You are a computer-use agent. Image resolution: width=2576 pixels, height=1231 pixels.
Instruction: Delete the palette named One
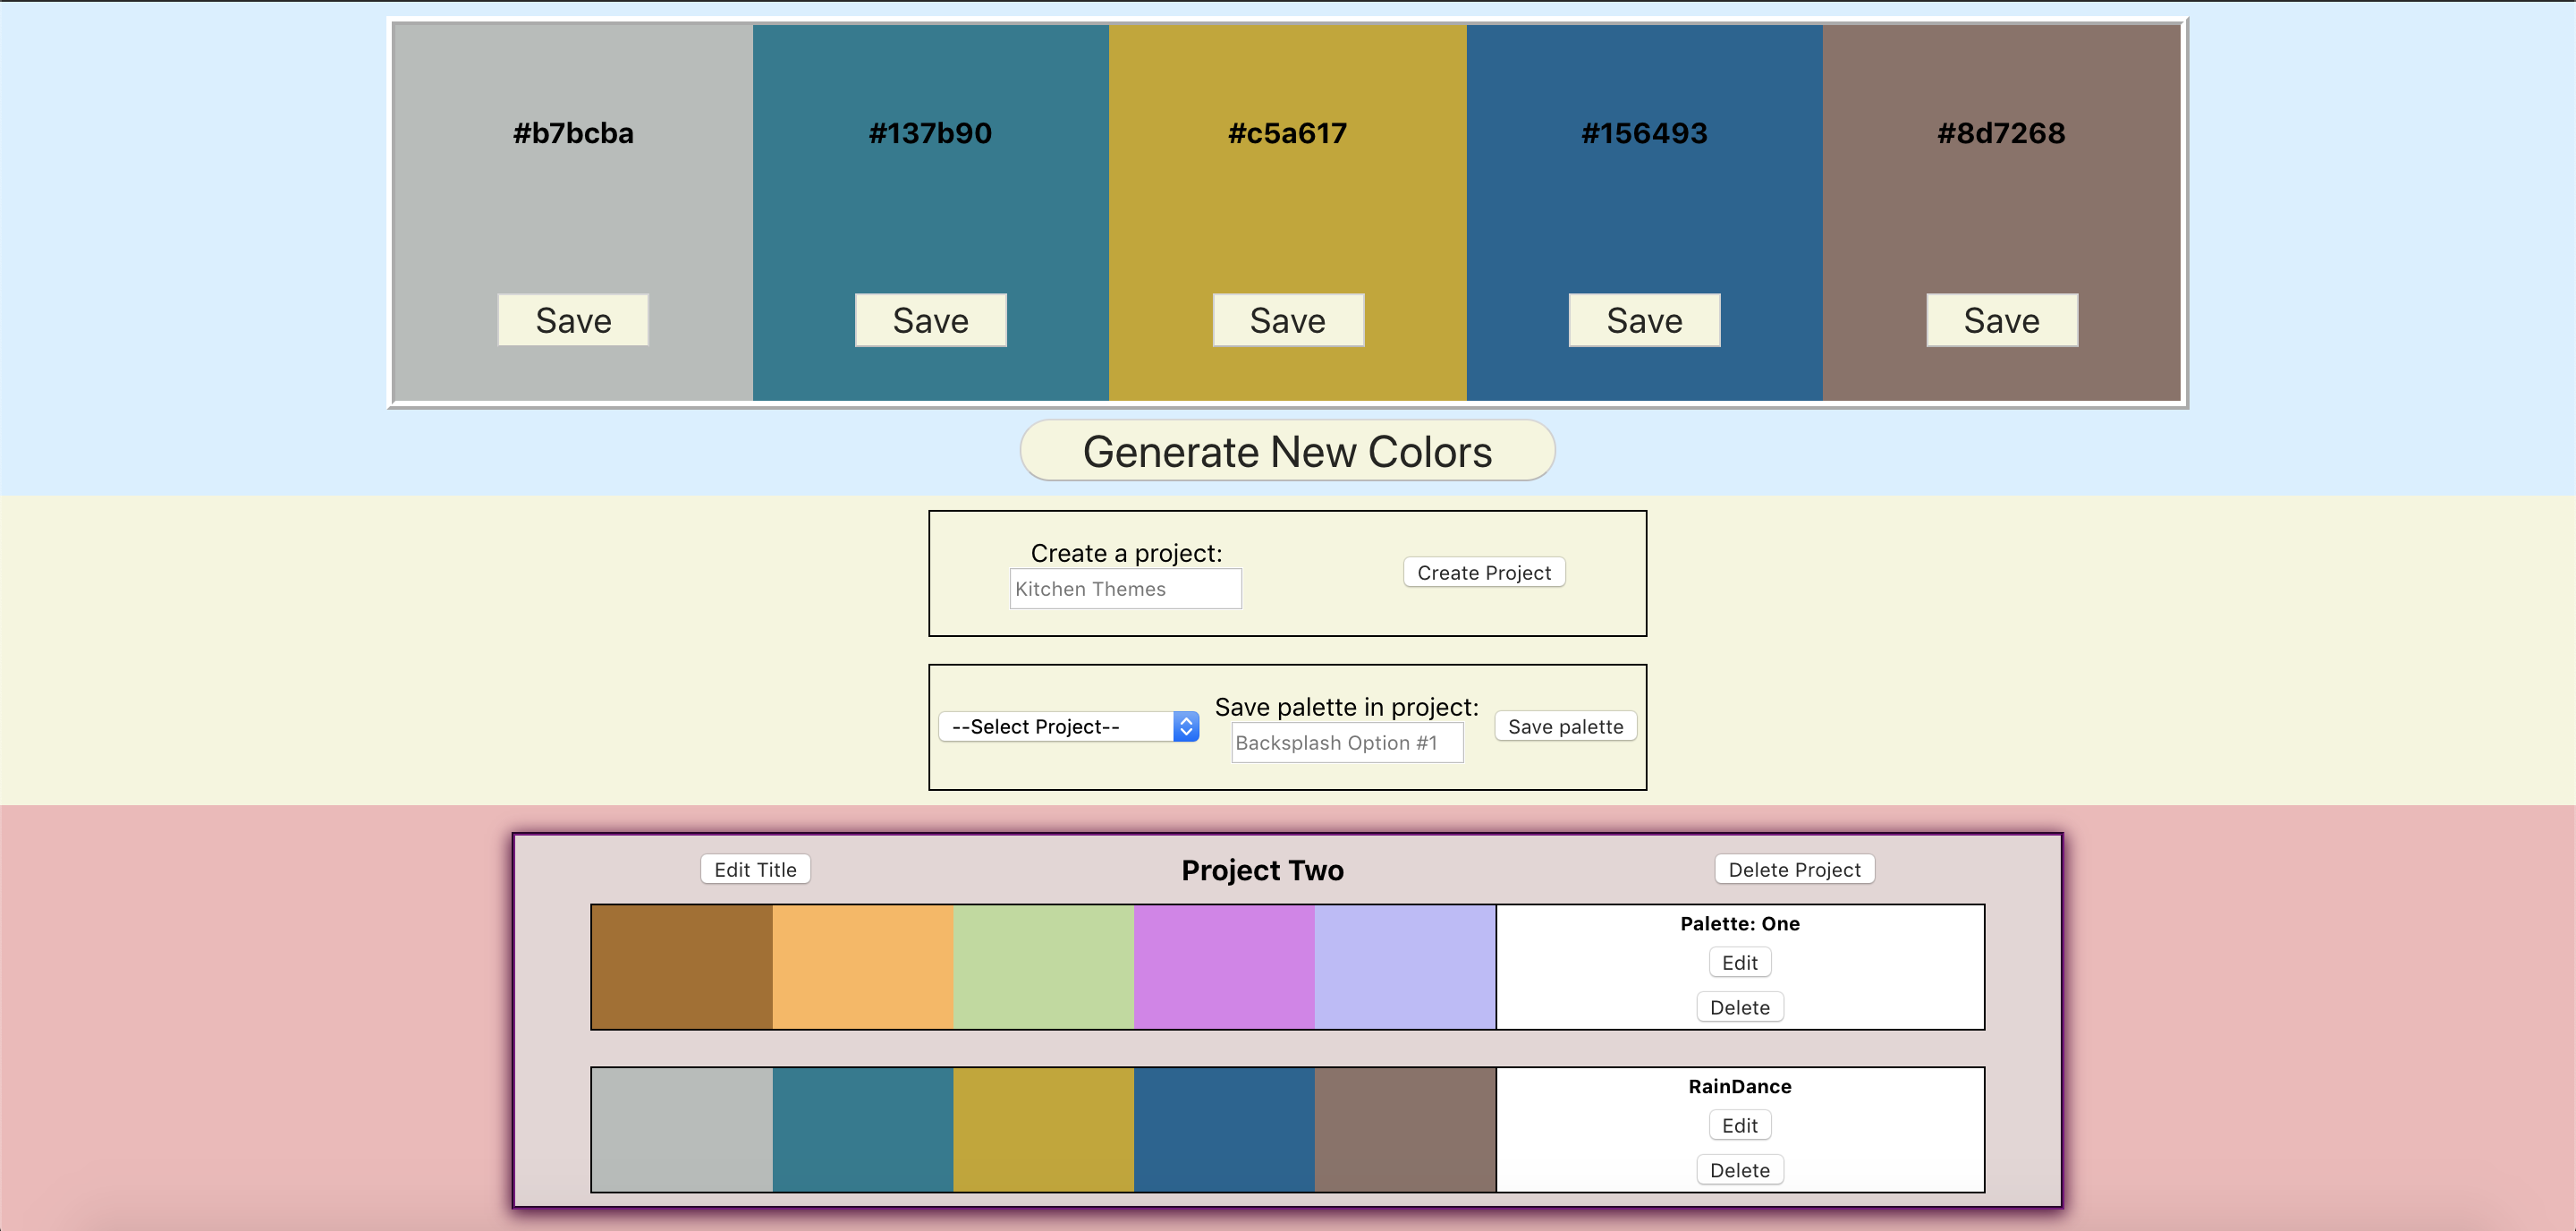pos(1739,1007)
